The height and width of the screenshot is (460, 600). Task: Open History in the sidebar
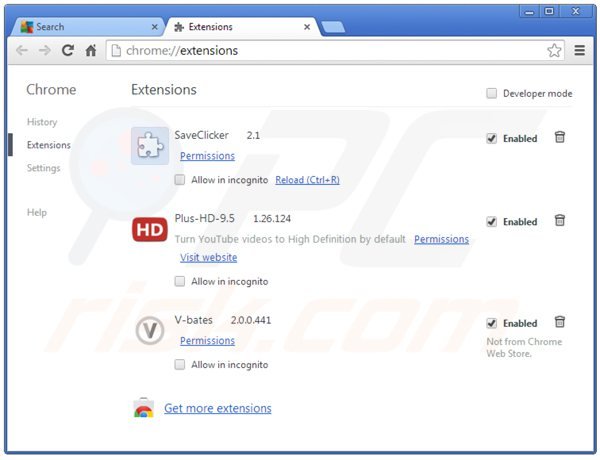click(42, 122)
